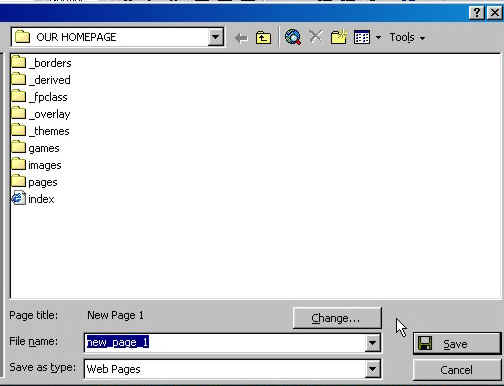Click the pages folder name
The image size is (504, 386).
(x=43, y=183)
